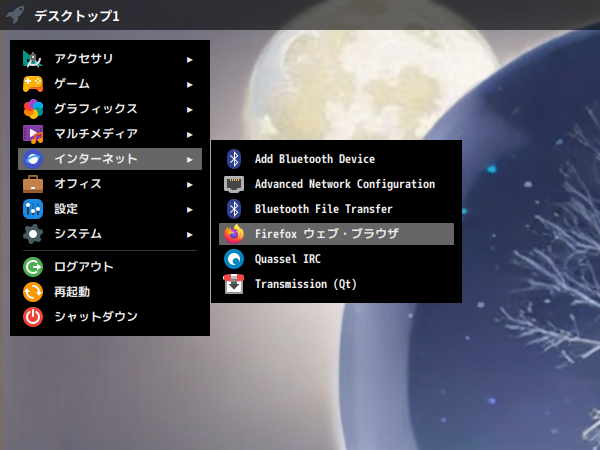Click the デスクトップ1 label in the panel
The image size is (600, 450).
(77, 16)
